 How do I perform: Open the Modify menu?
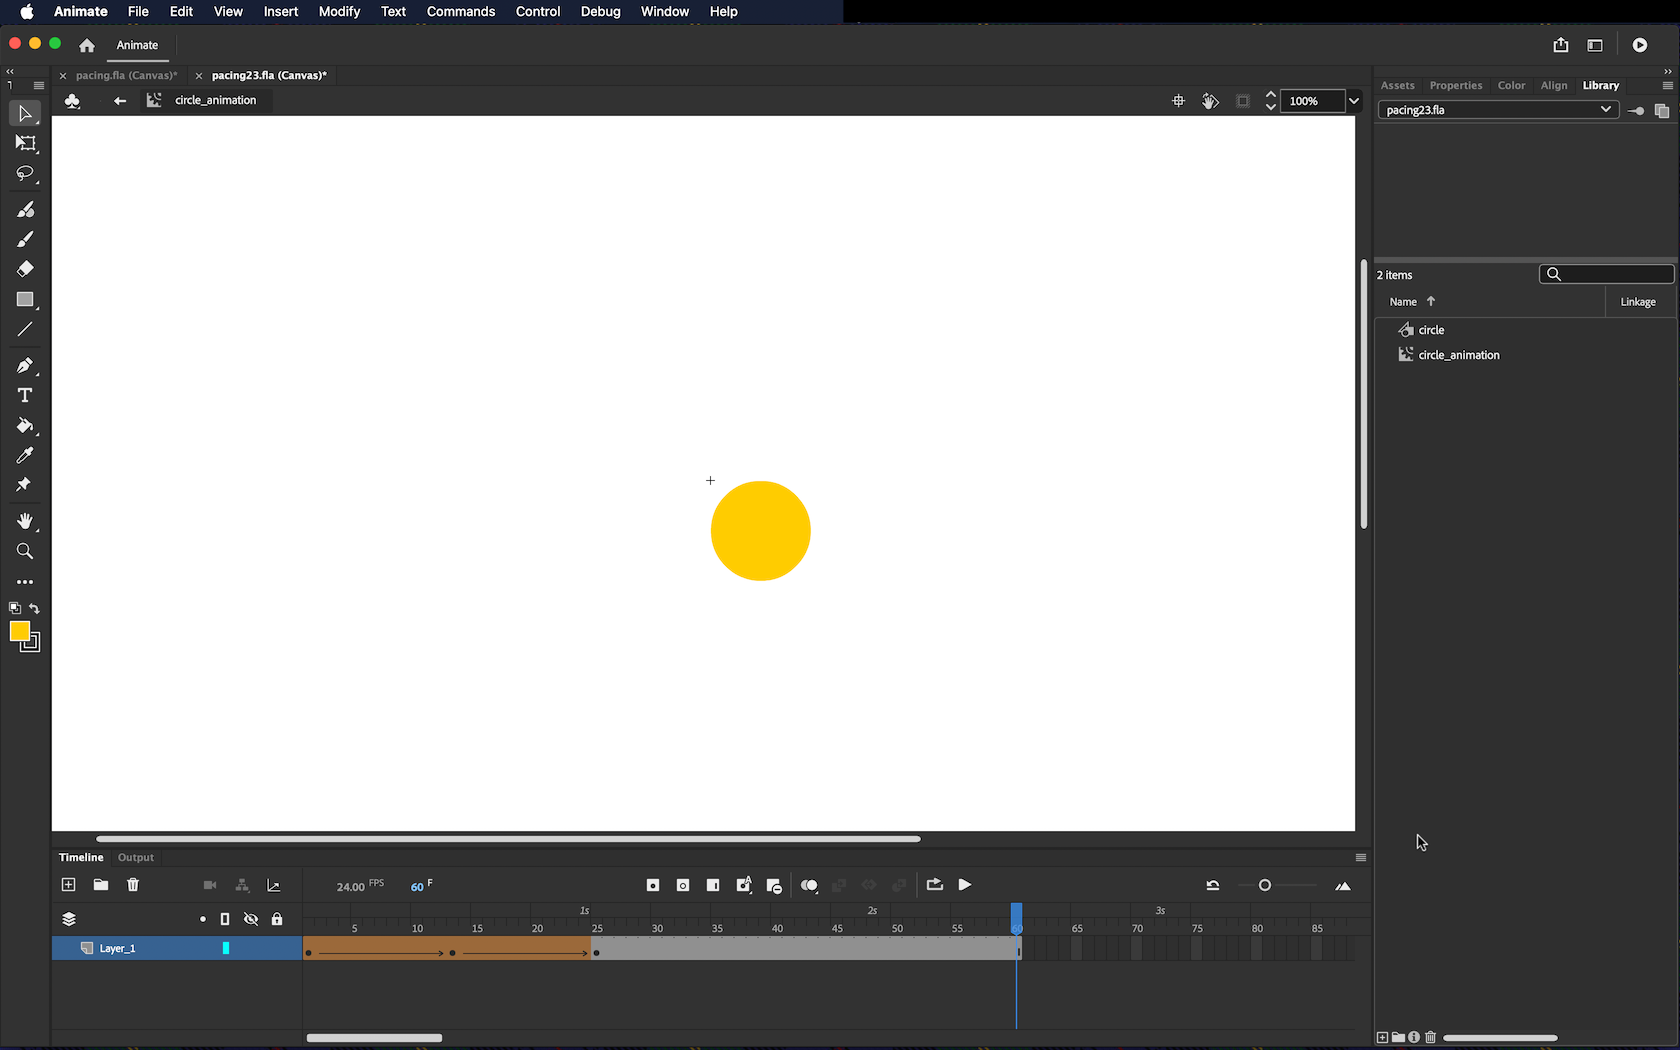[339, 12]
